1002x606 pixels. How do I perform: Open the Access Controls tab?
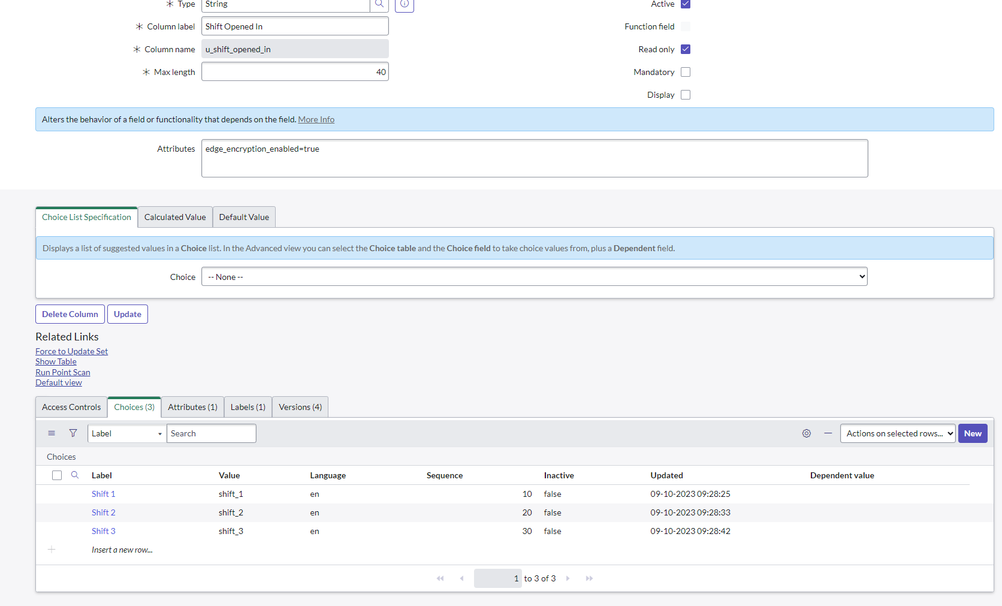72,407
